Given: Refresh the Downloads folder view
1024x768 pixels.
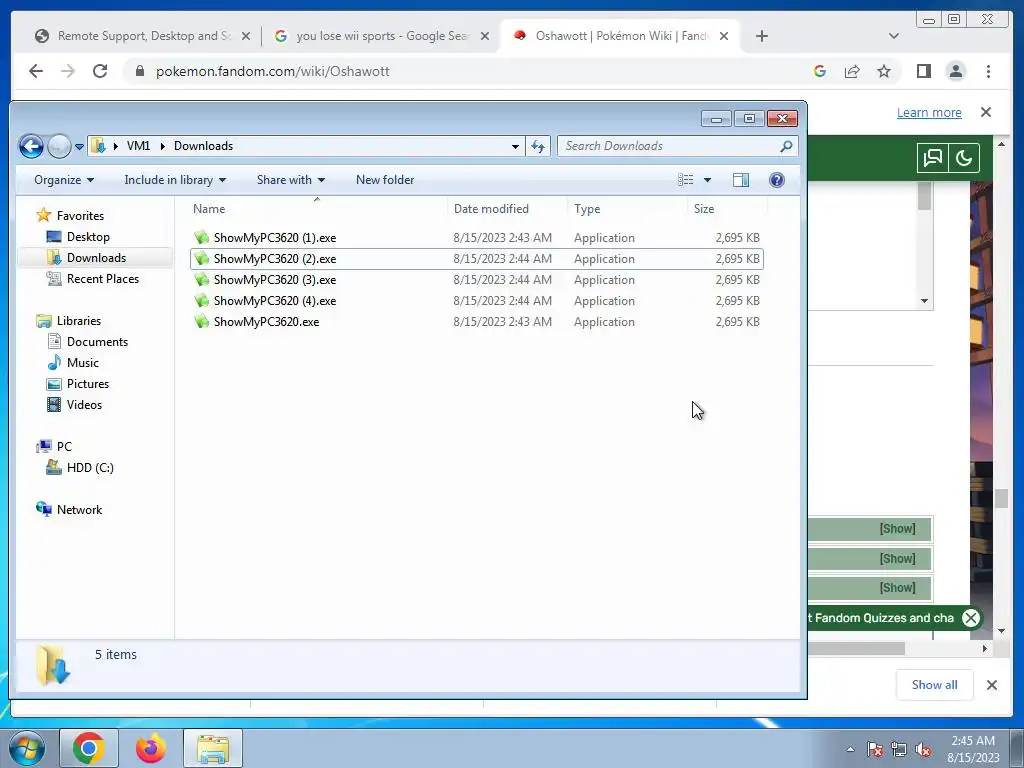Looking at the screenshot, I should [538, 146].
